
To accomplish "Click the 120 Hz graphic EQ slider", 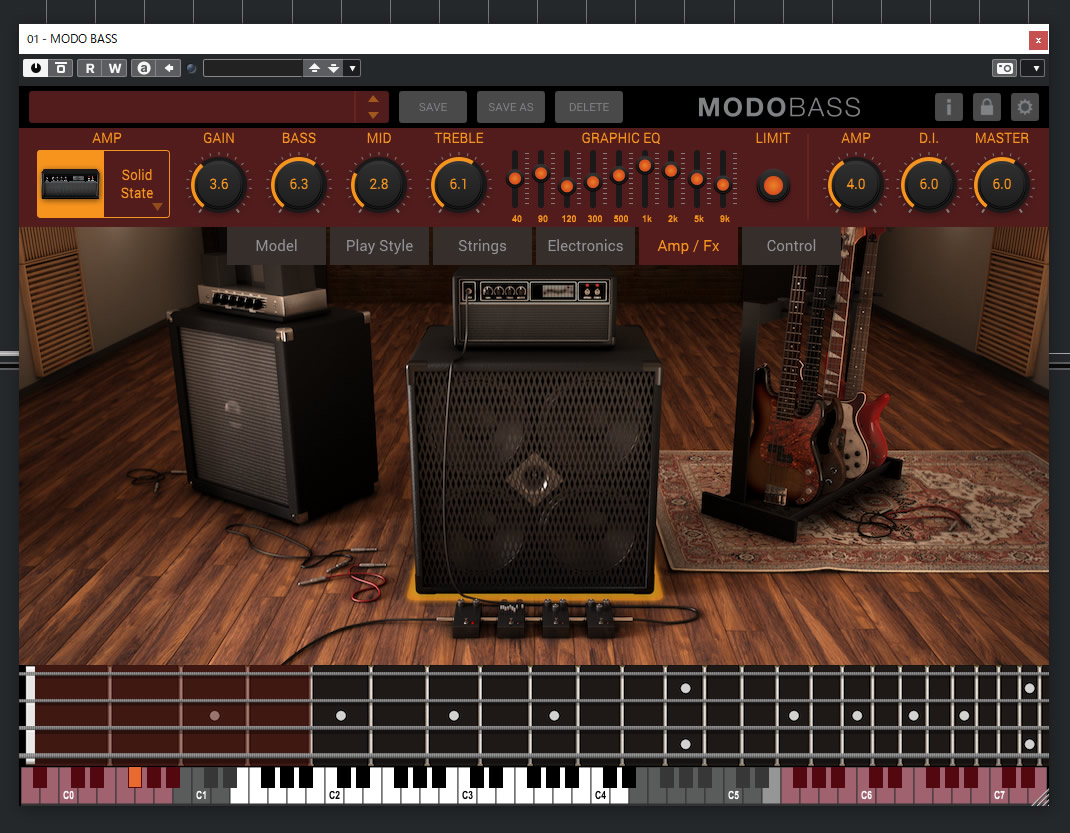I will (567, 186).
